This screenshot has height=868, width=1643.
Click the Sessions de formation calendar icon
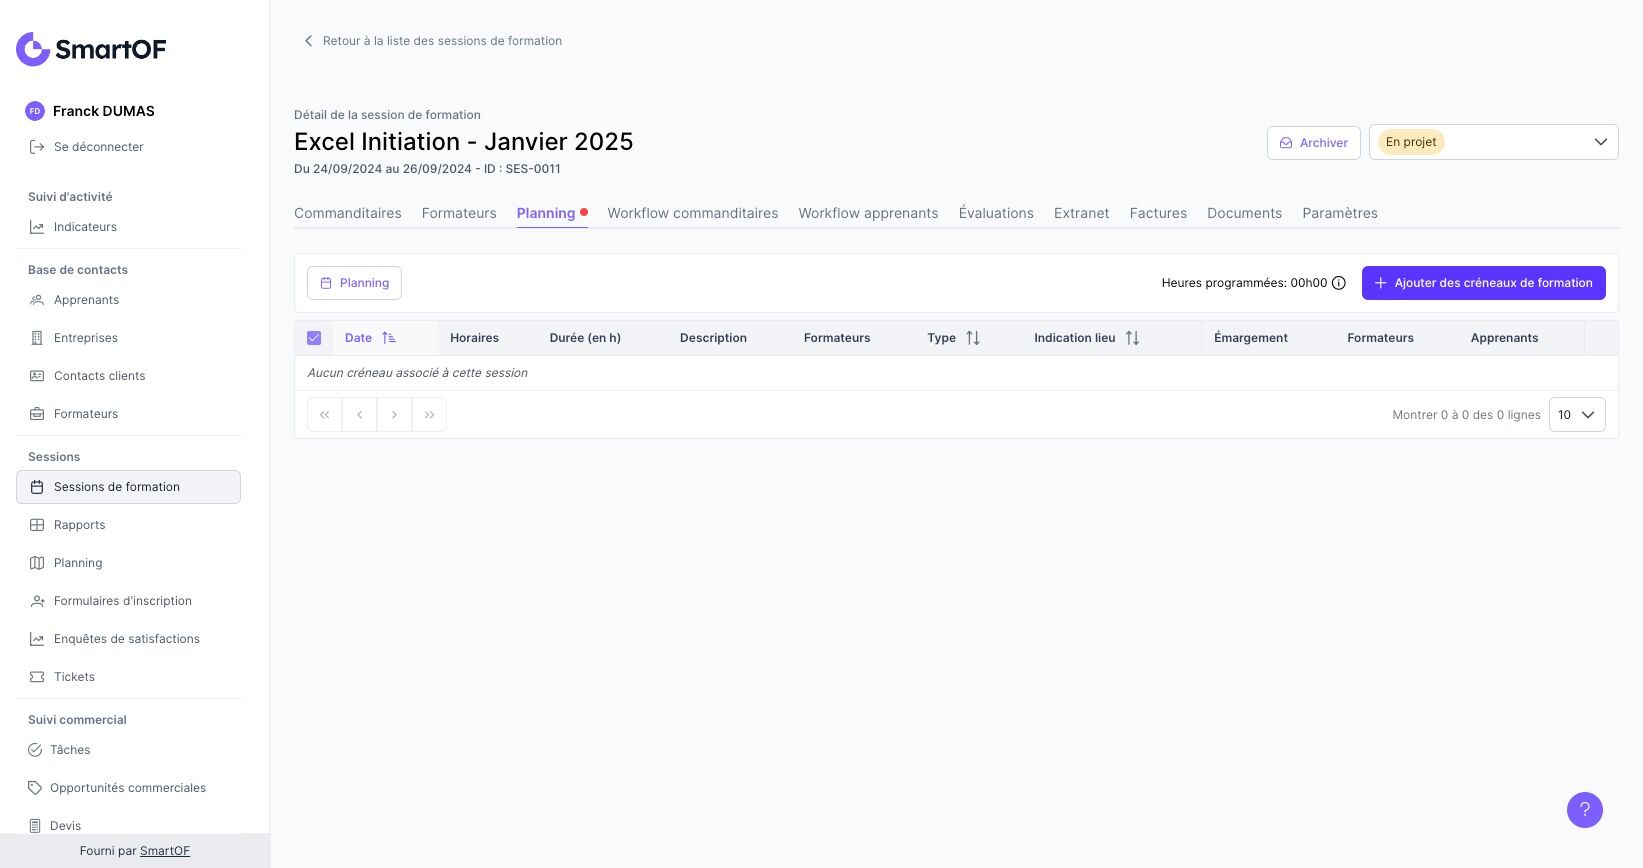click(x=37, y=487)
